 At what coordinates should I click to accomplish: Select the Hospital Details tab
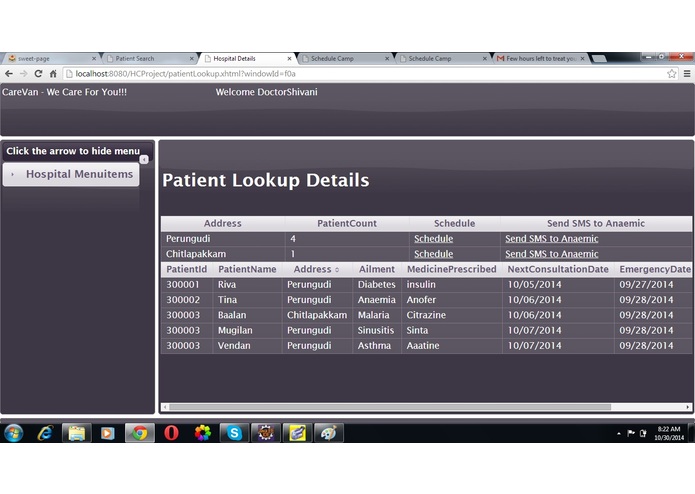point(246,58)
